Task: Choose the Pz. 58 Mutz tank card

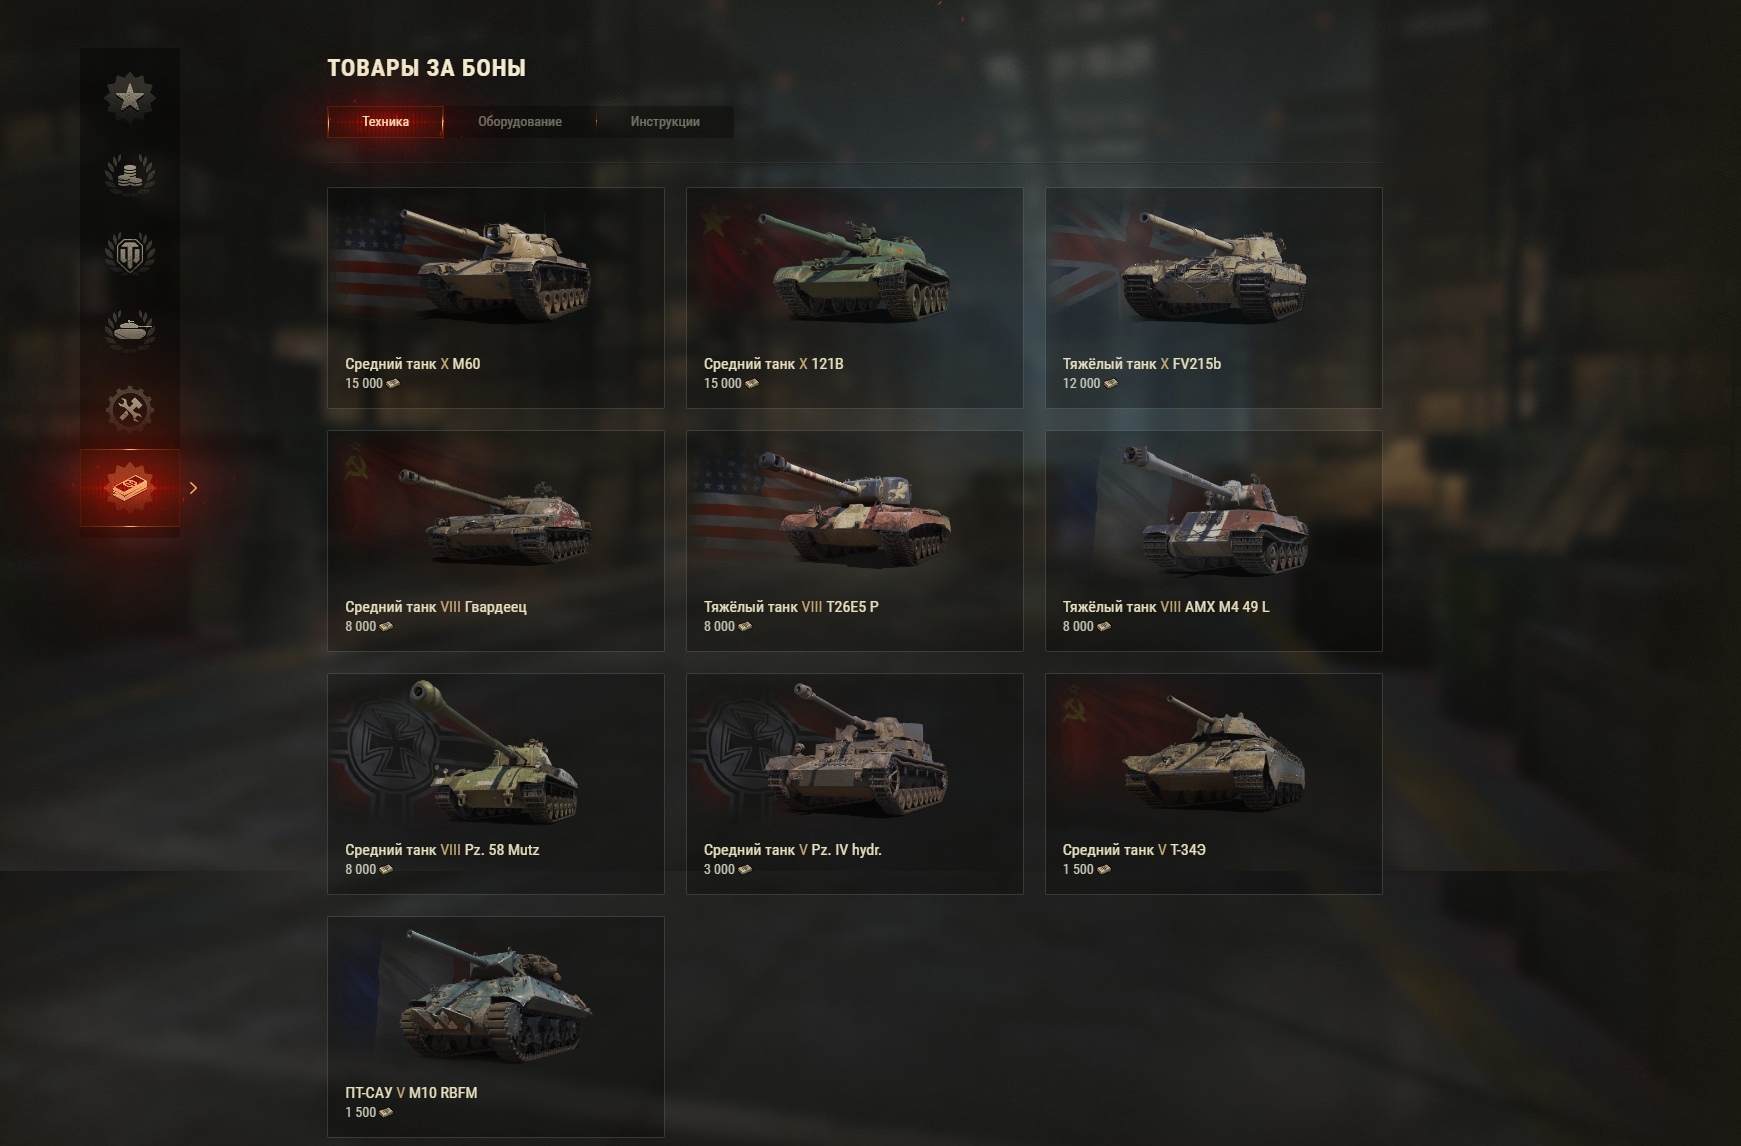Action: (496, 784)
